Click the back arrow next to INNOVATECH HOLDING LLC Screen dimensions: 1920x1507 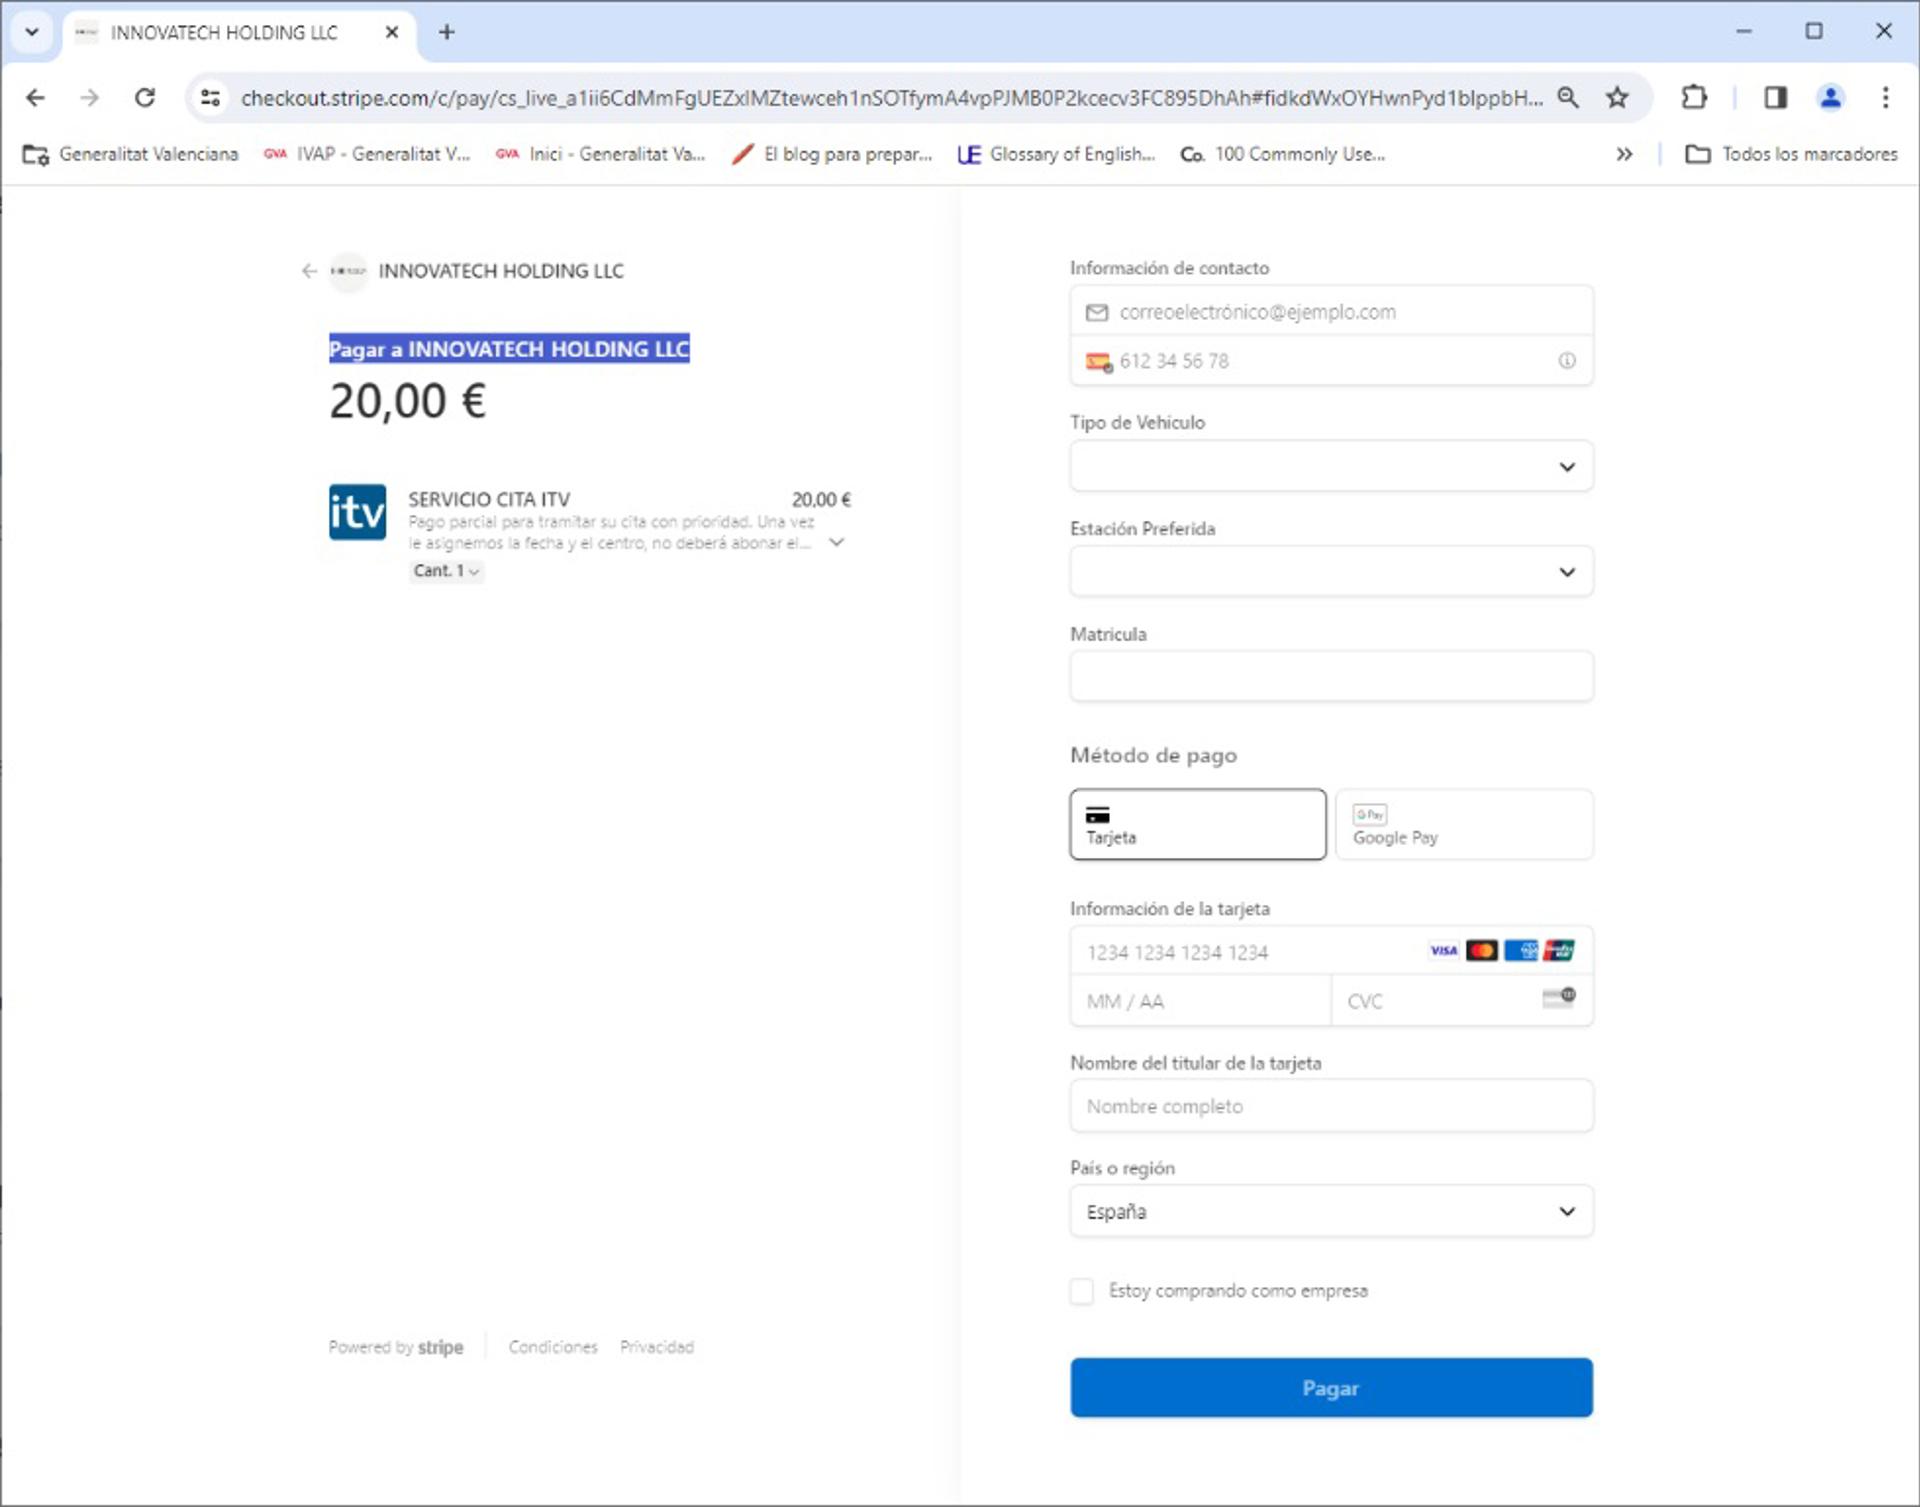pos(309,271)
